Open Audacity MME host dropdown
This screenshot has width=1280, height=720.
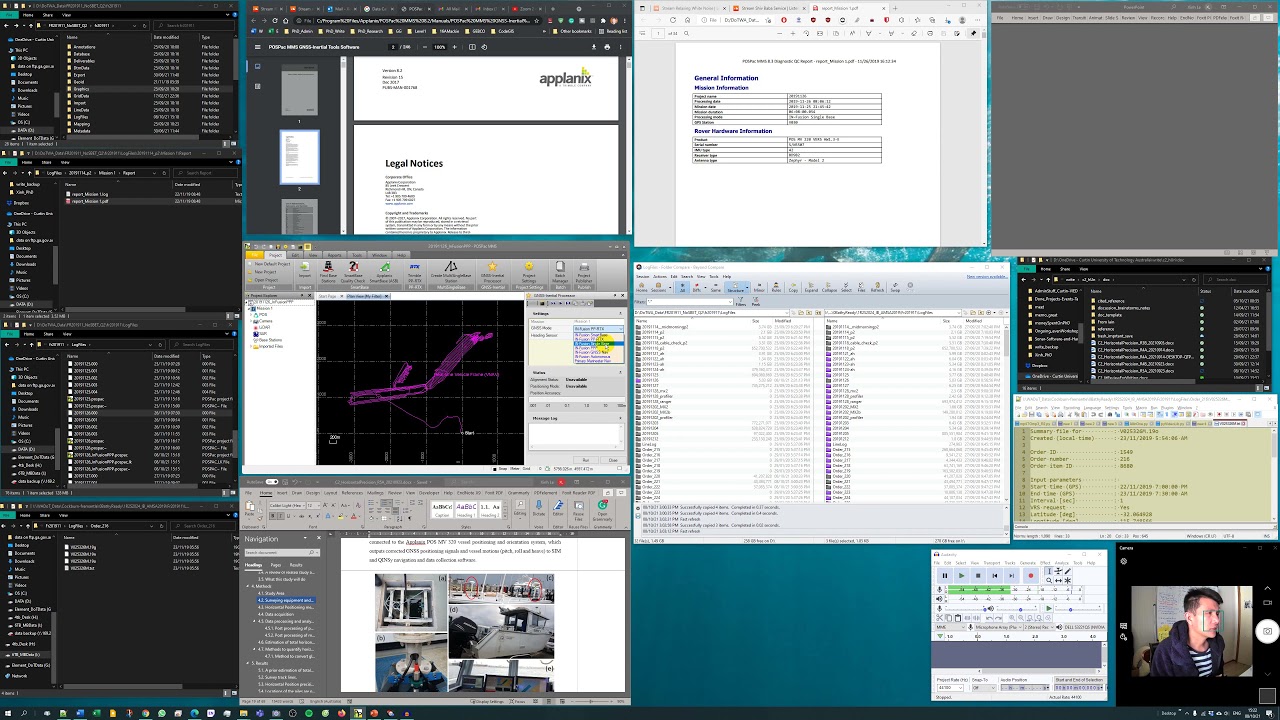tap(950, 627)
